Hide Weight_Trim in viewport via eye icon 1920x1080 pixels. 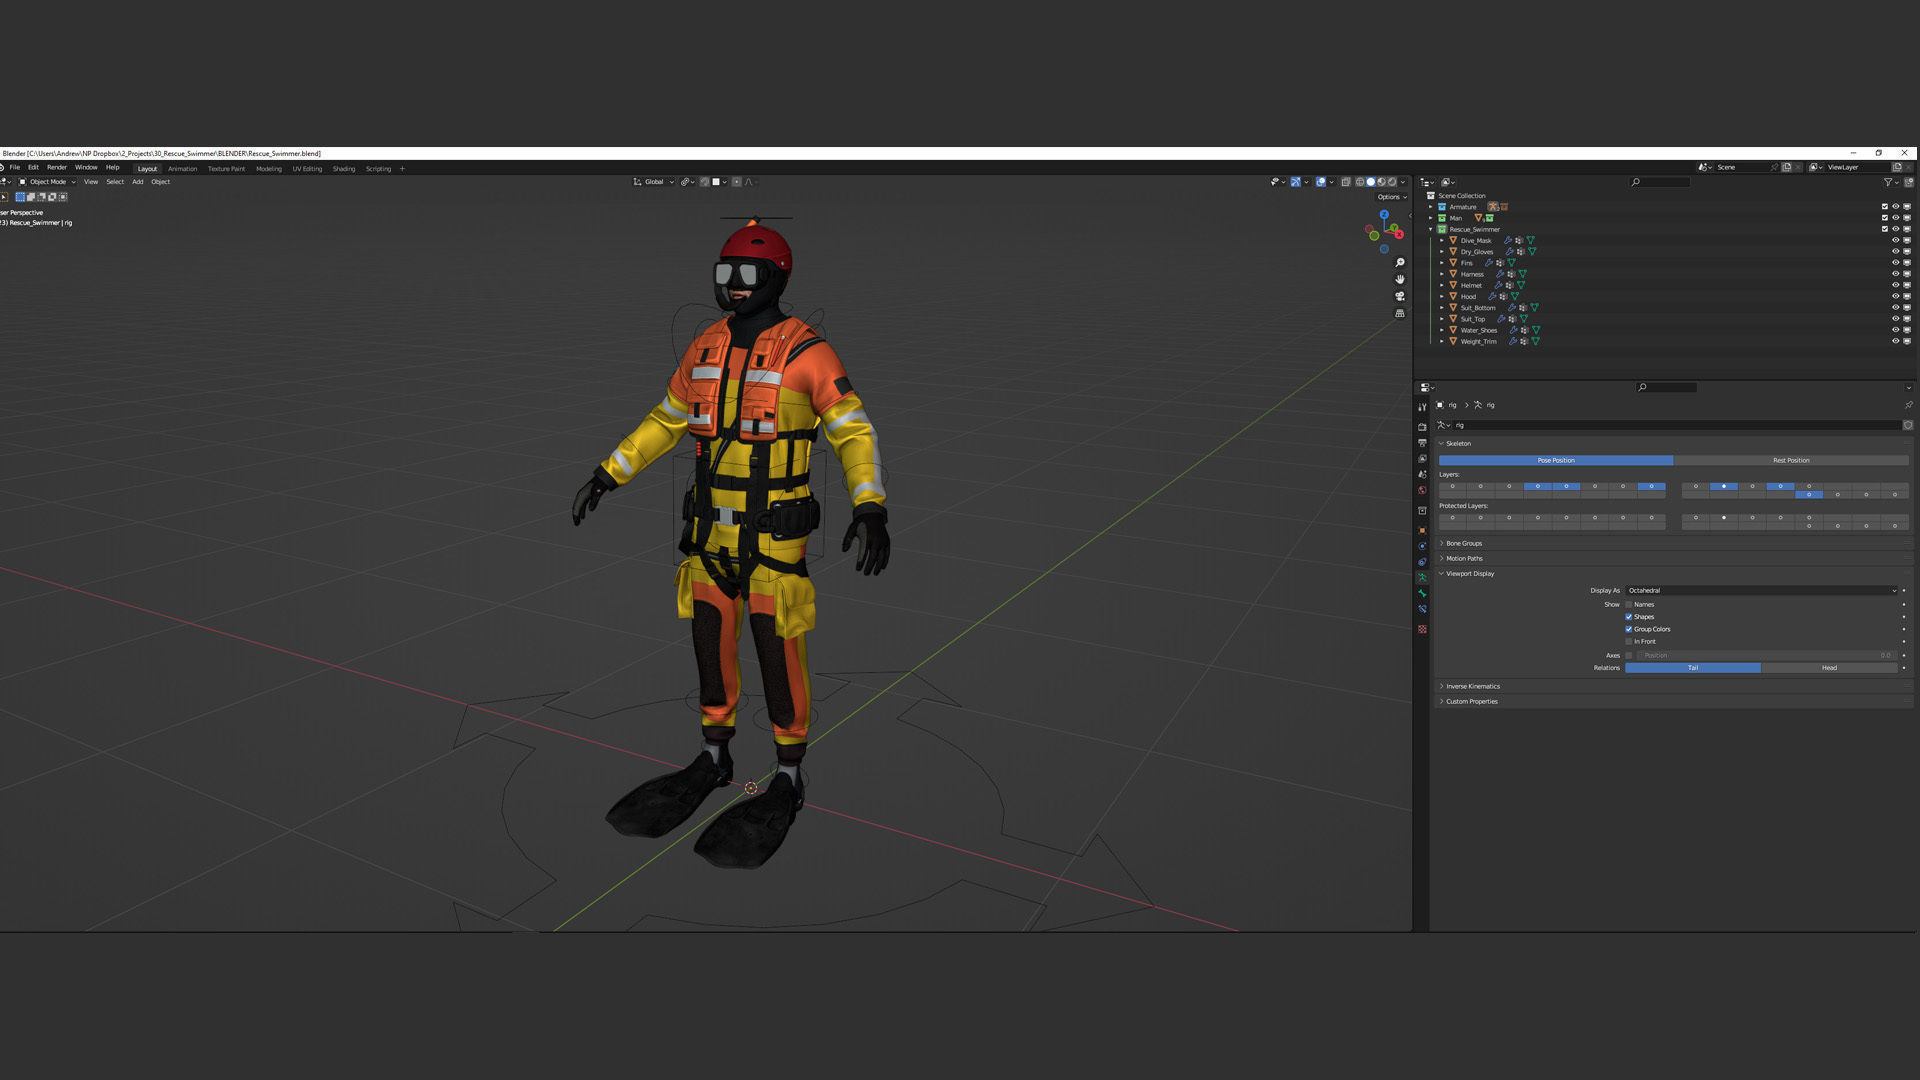(x=1895, y=341)
